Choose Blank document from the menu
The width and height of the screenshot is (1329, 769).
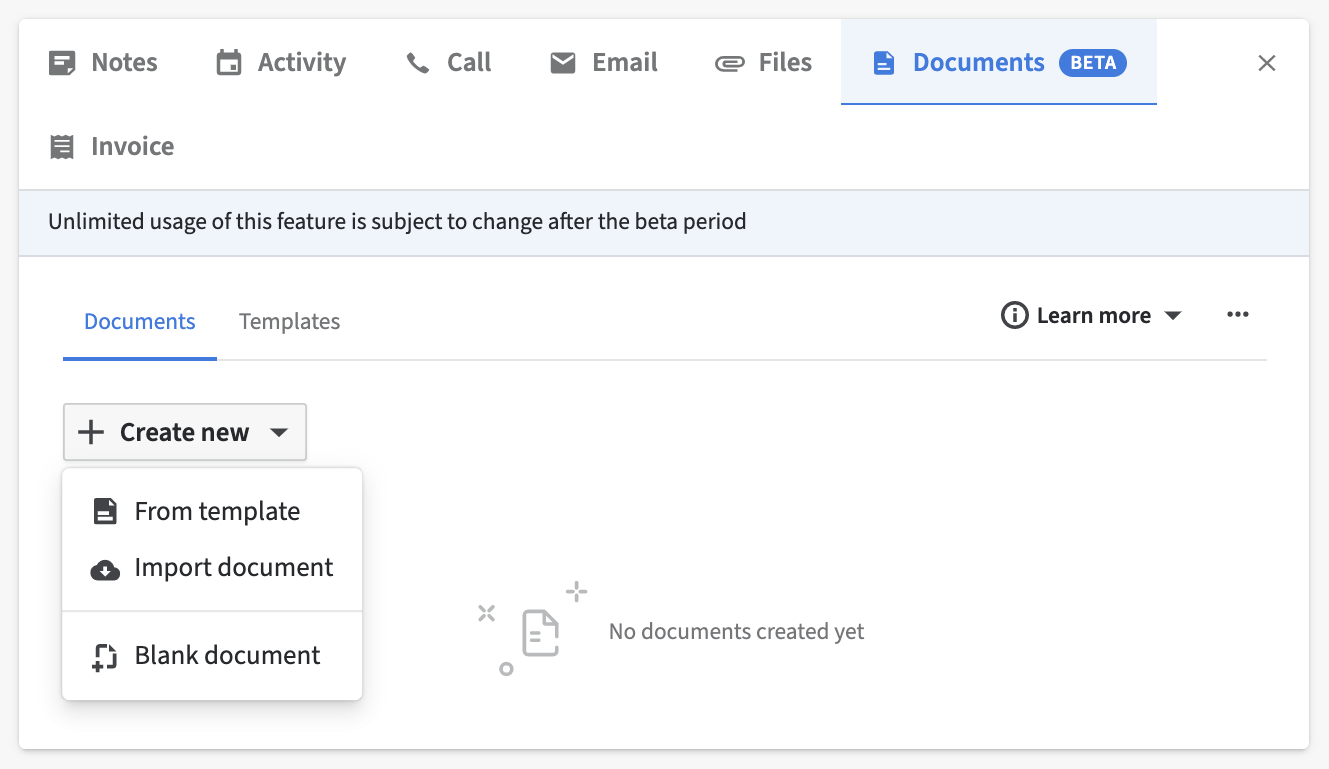coord(227,655)
